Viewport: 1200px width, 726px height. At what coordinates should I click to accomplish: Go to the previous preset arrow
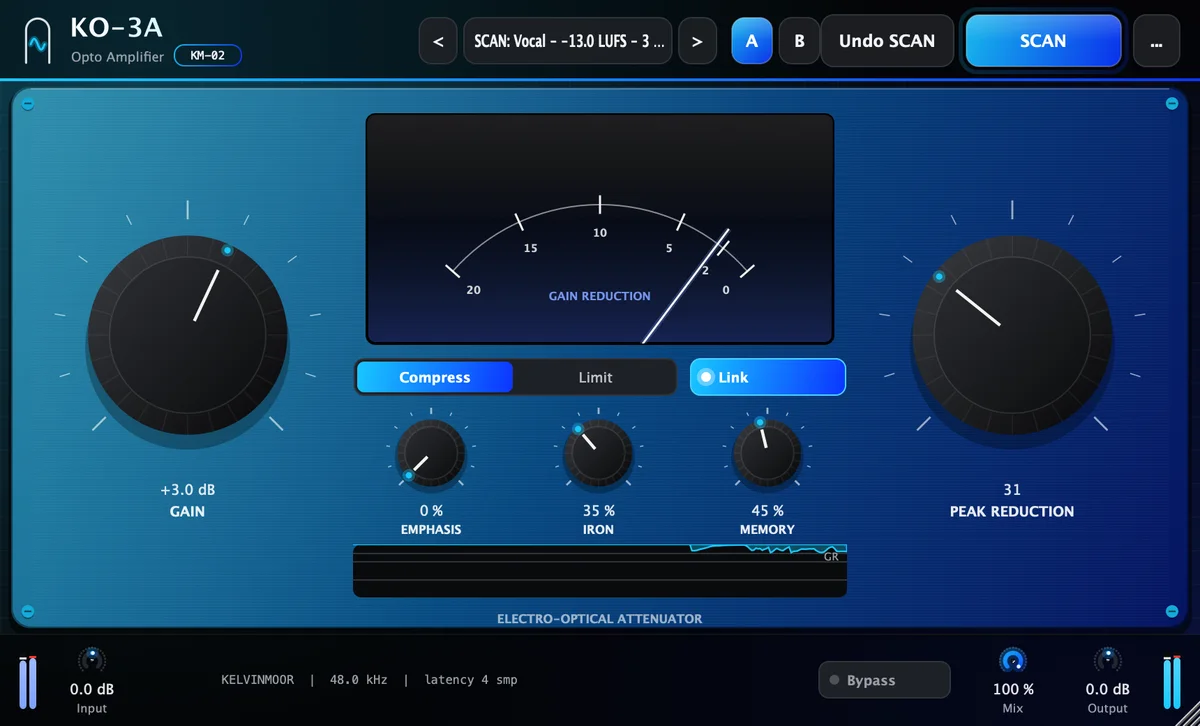(x=438, y=41)
